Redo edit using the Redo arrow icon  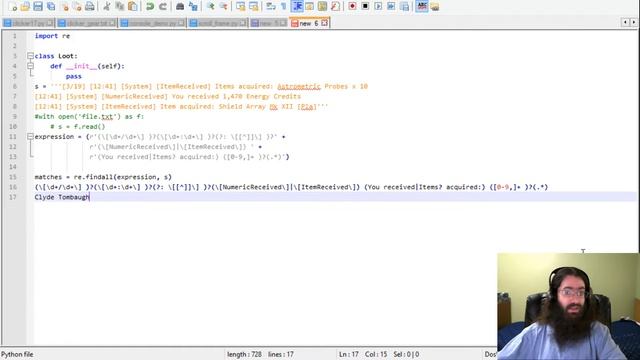tap(163, 7)
